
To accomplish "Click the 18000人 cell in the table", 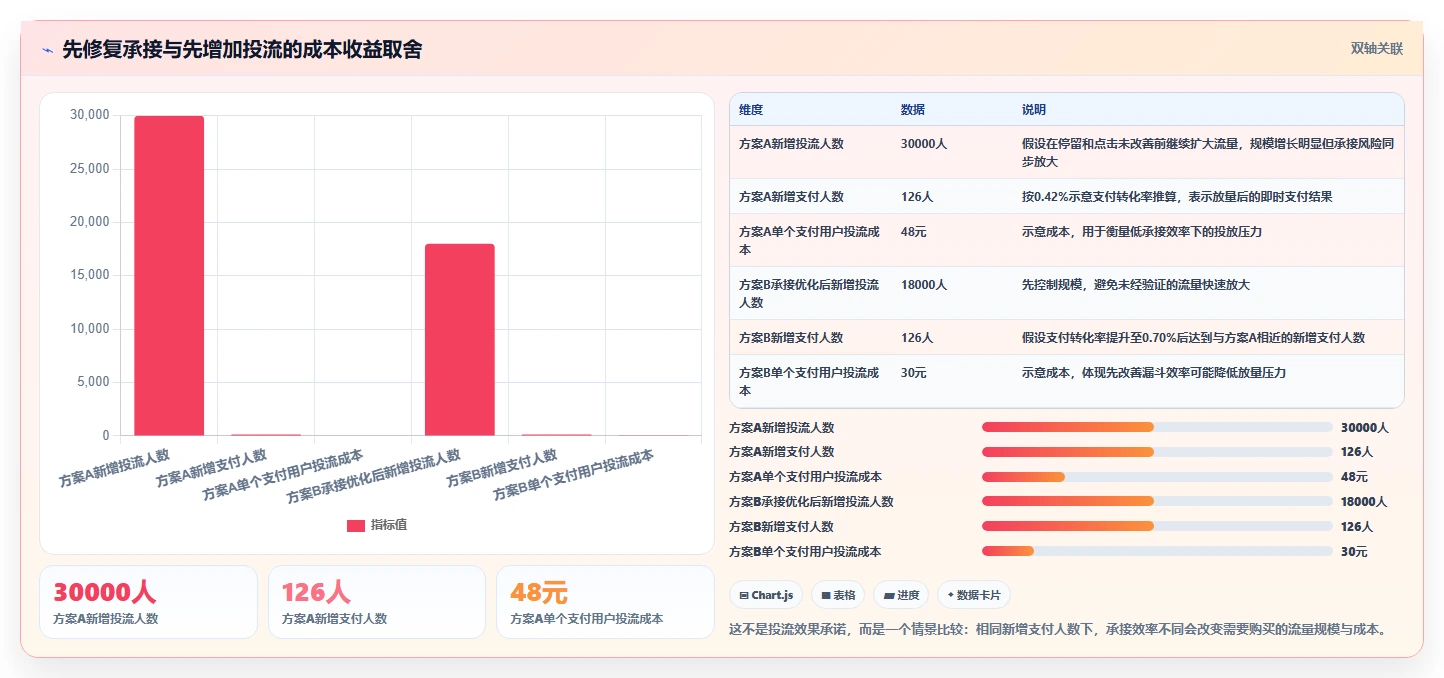I will click(924, 285).
